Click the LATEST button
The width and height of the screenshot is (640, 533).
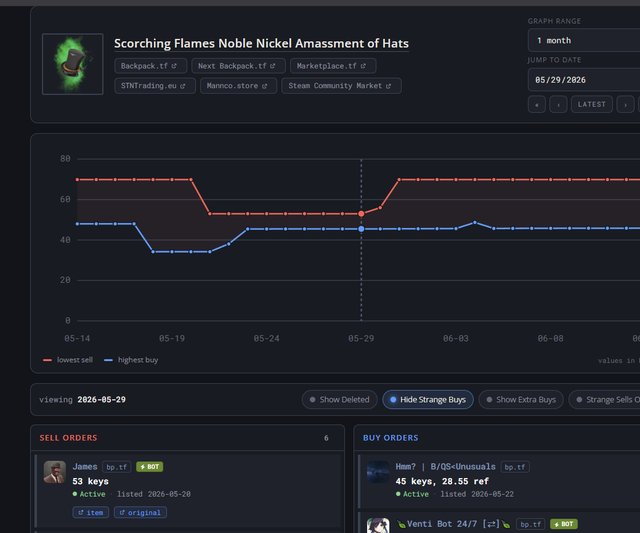pos(592,104)
